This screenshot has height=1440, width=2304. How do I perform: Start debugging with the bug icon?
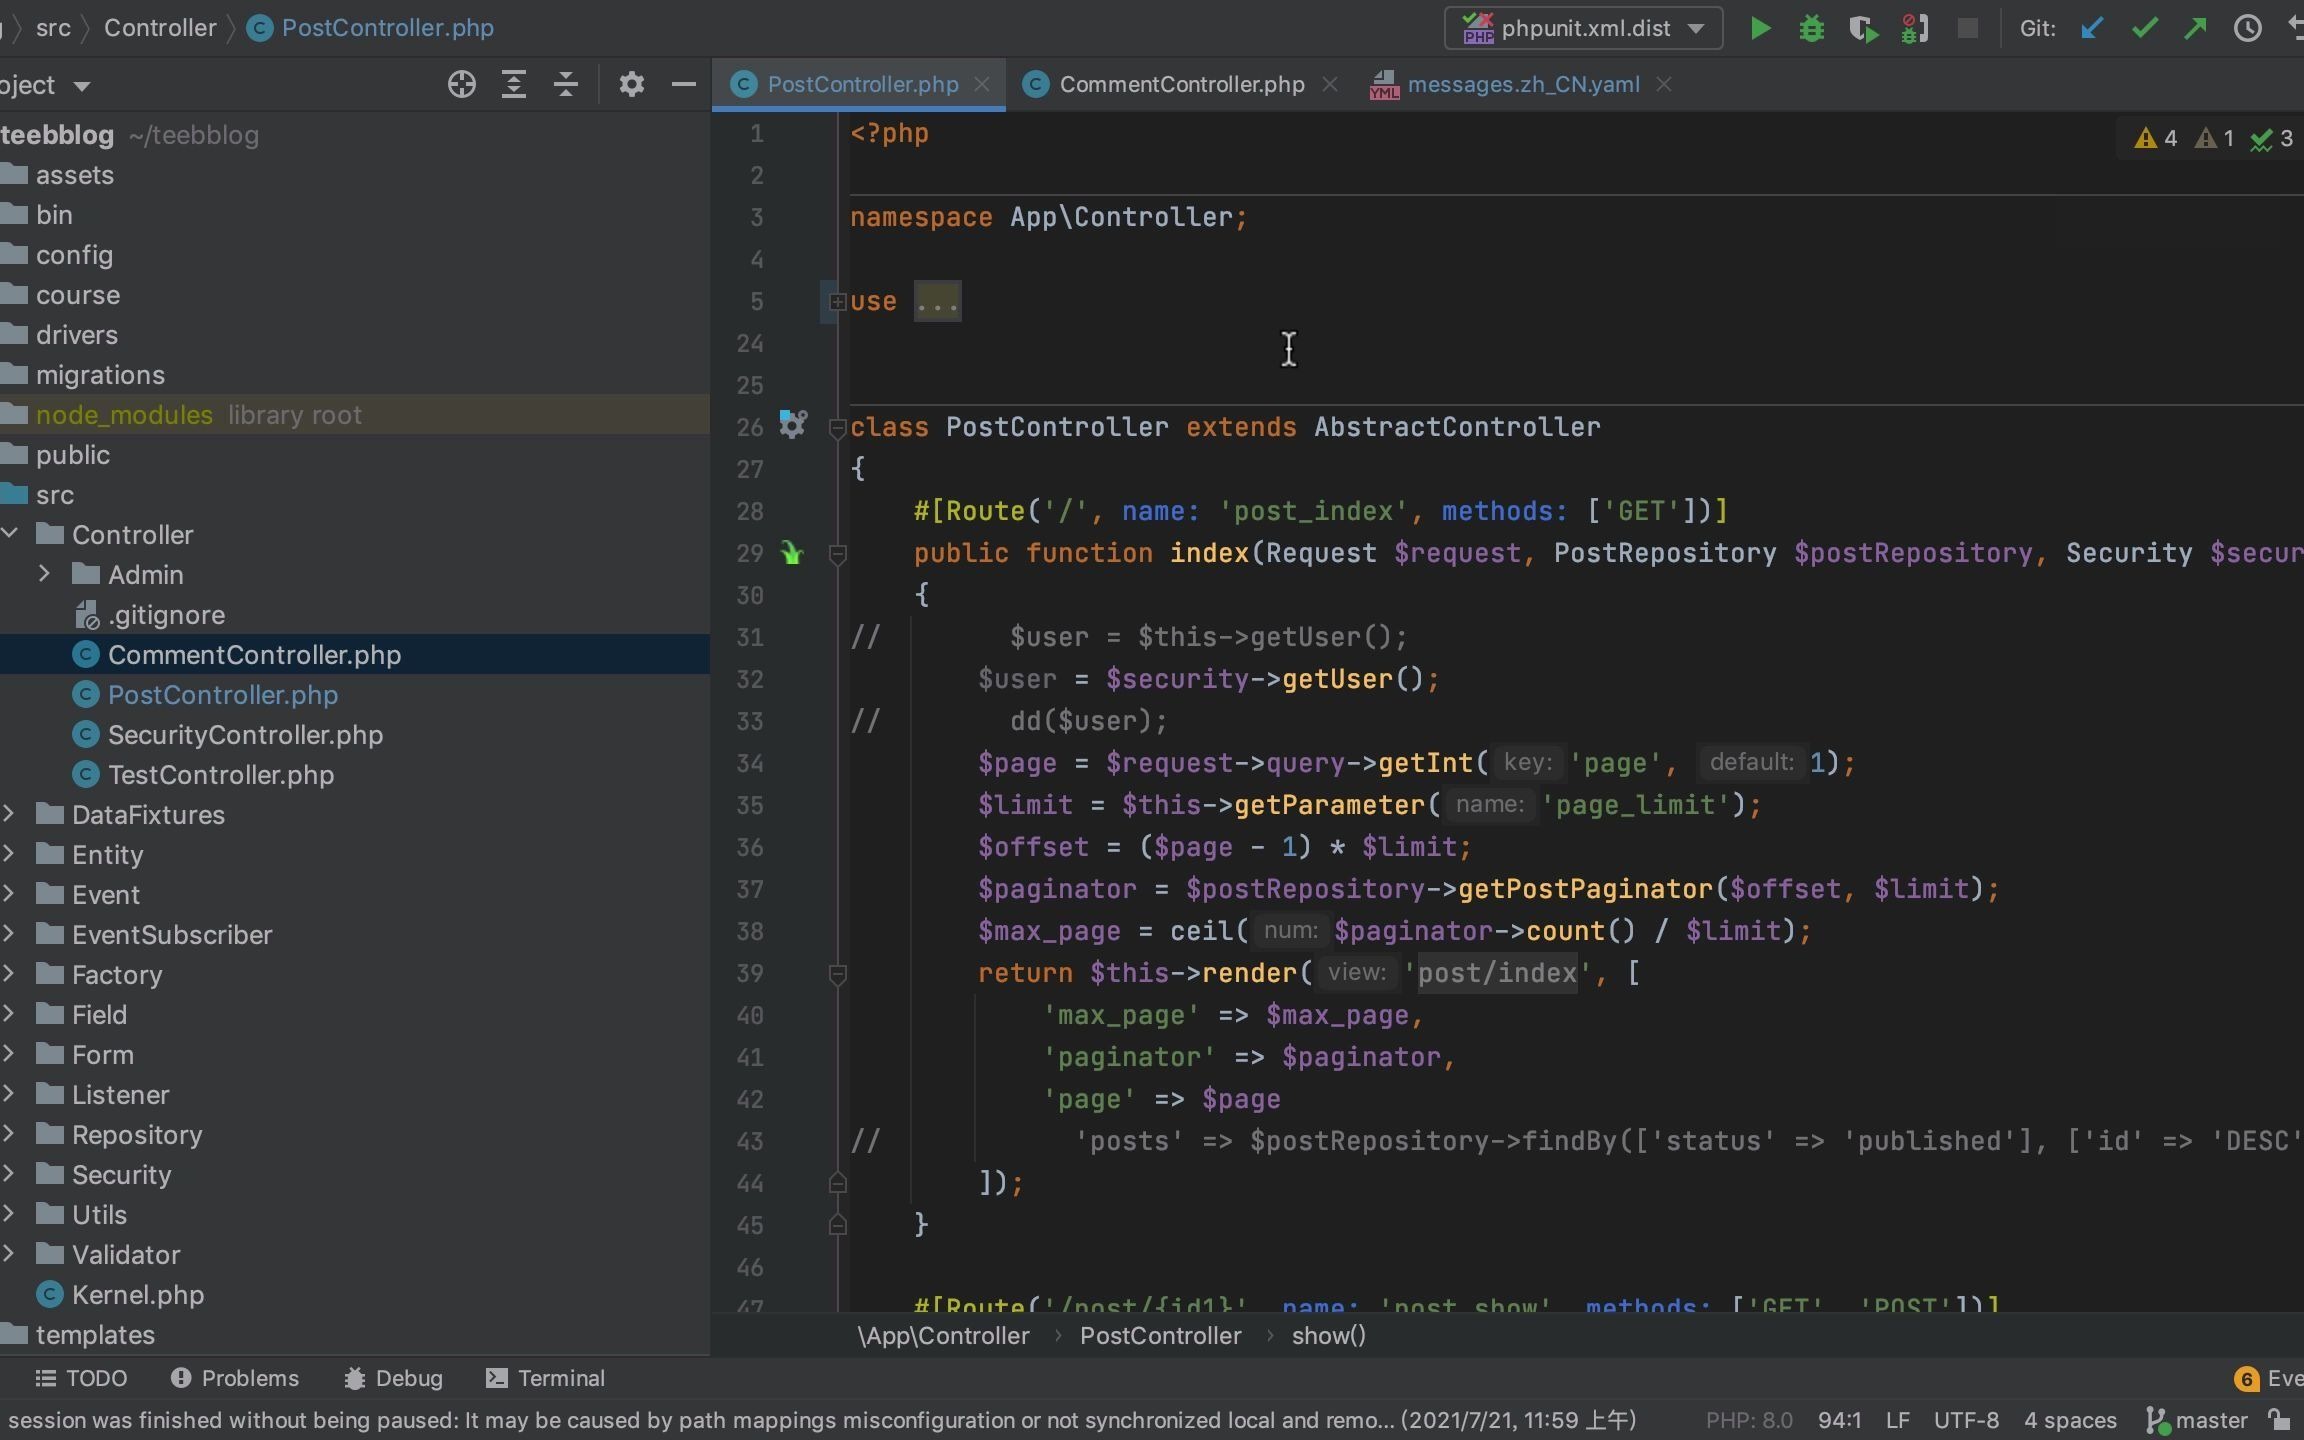click(x=1811, y=28)
